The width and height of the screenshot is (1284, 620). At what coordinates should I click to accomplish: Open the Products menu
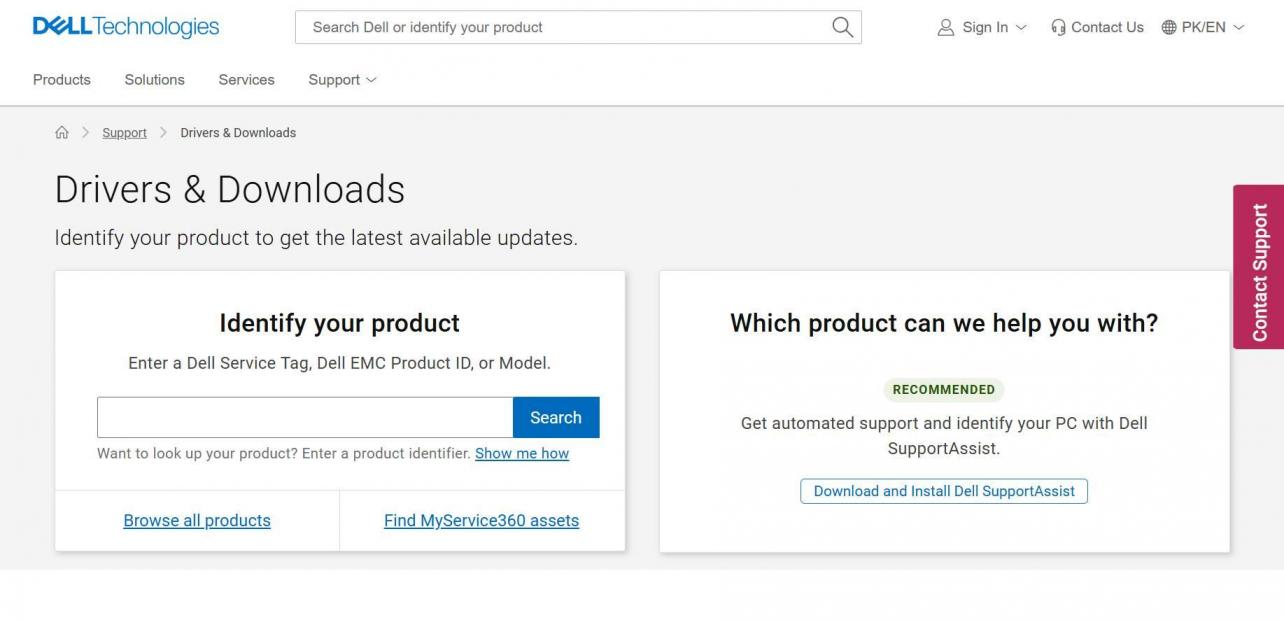[62, 80]
